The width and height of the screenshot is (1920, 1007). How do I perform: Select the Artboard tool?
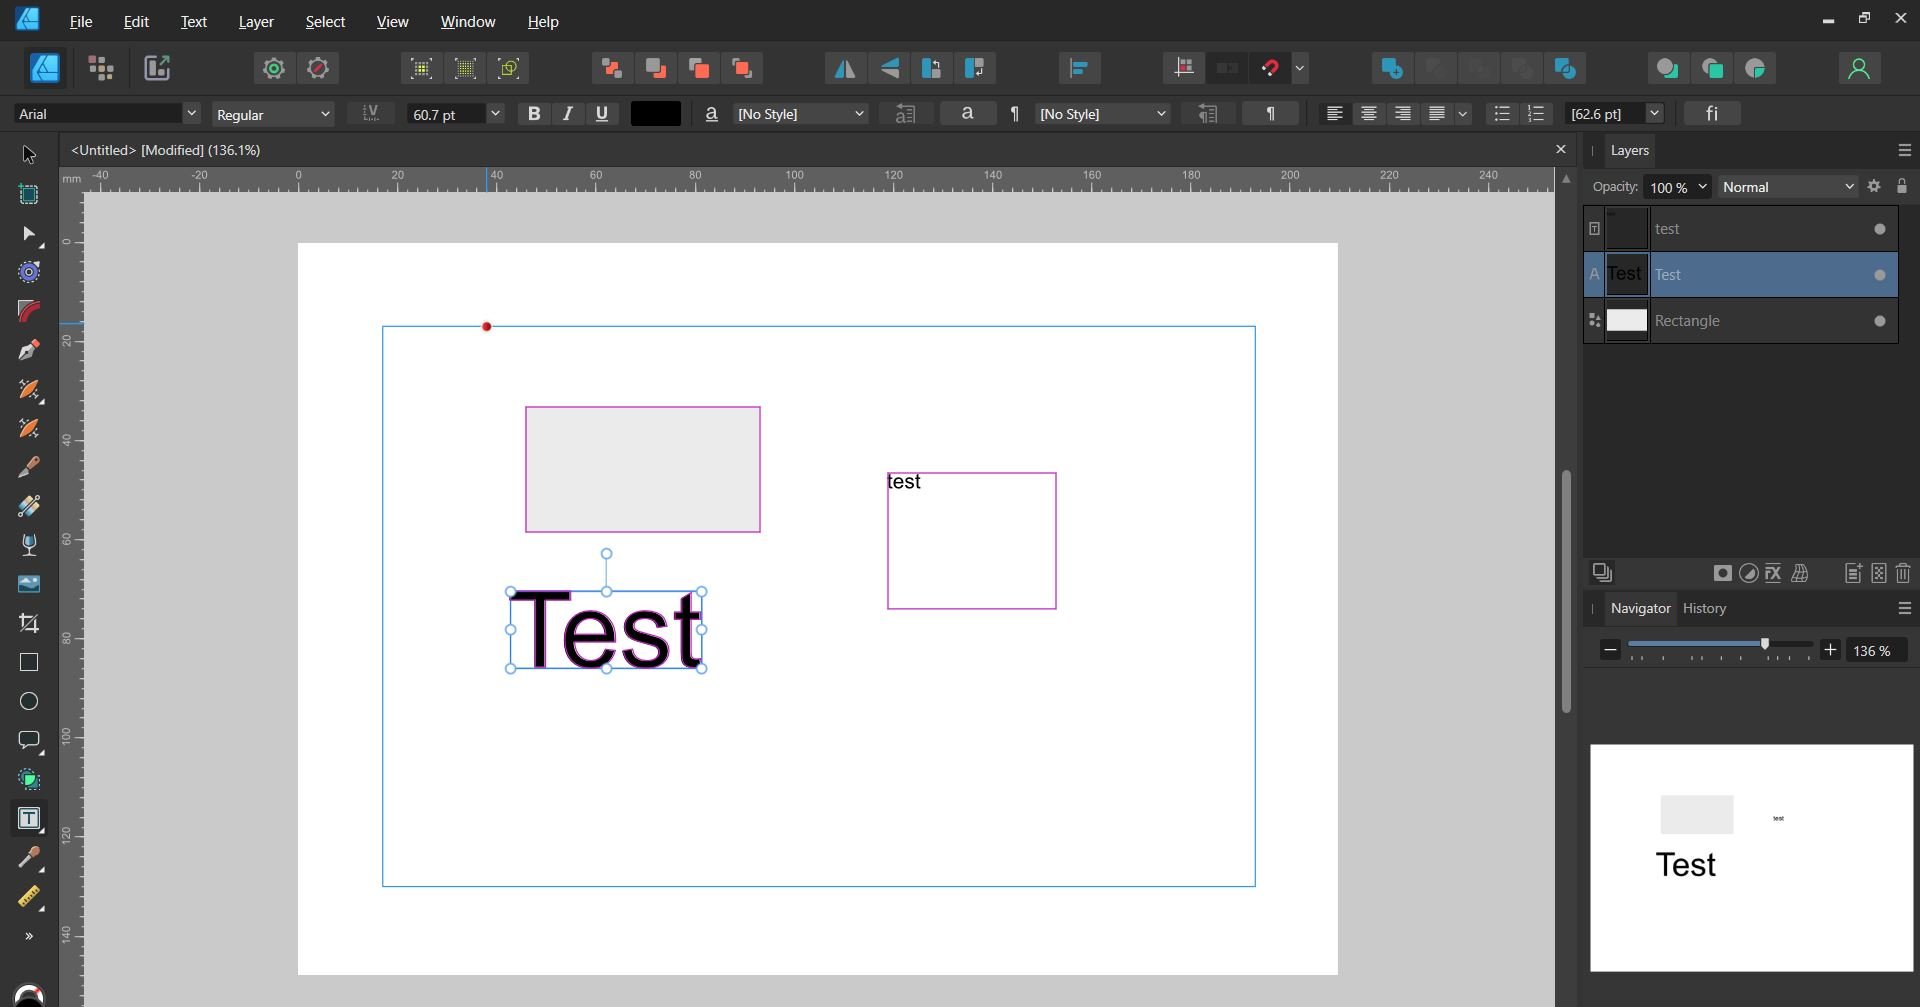(x=29, y=194)
